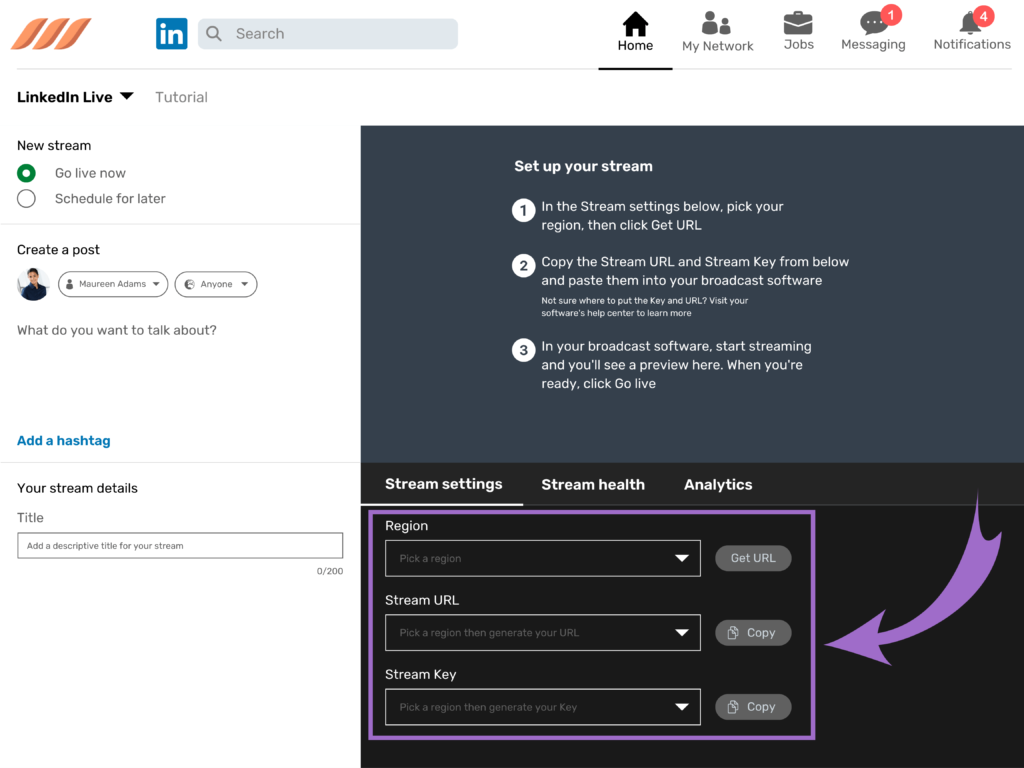
Task: Expand the Anyone visibility dropdown
Action: click(x=216, y=284)
